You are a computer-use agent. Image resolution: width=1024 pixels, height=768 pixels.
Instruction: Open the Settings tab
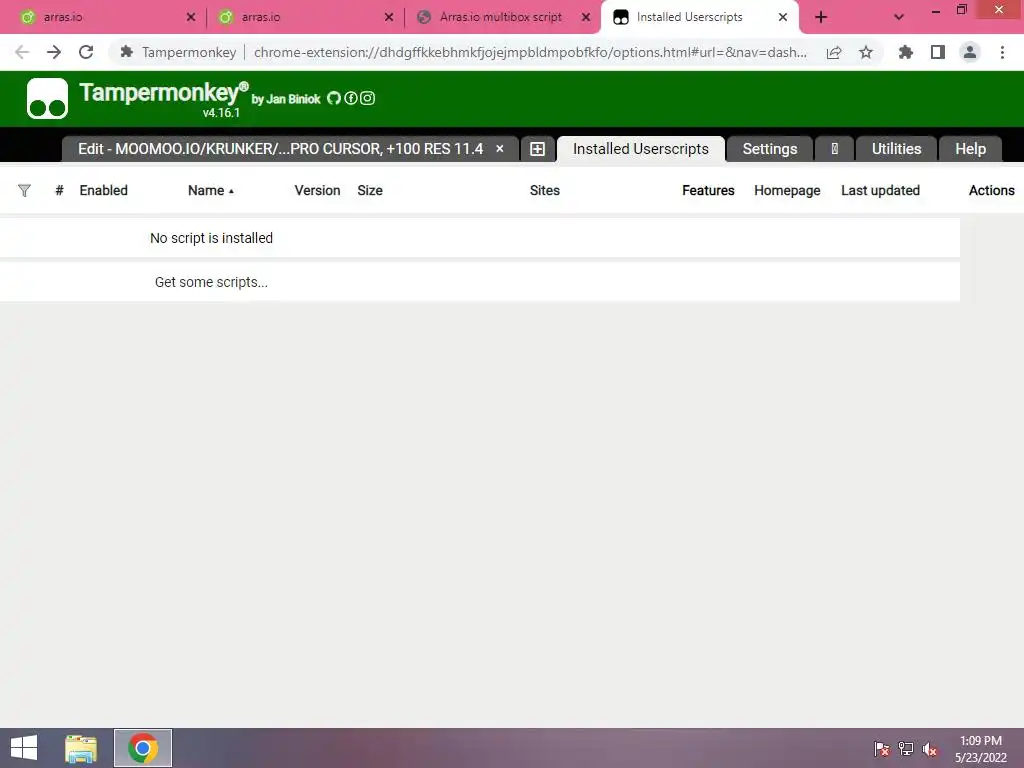tap(770, 149)
